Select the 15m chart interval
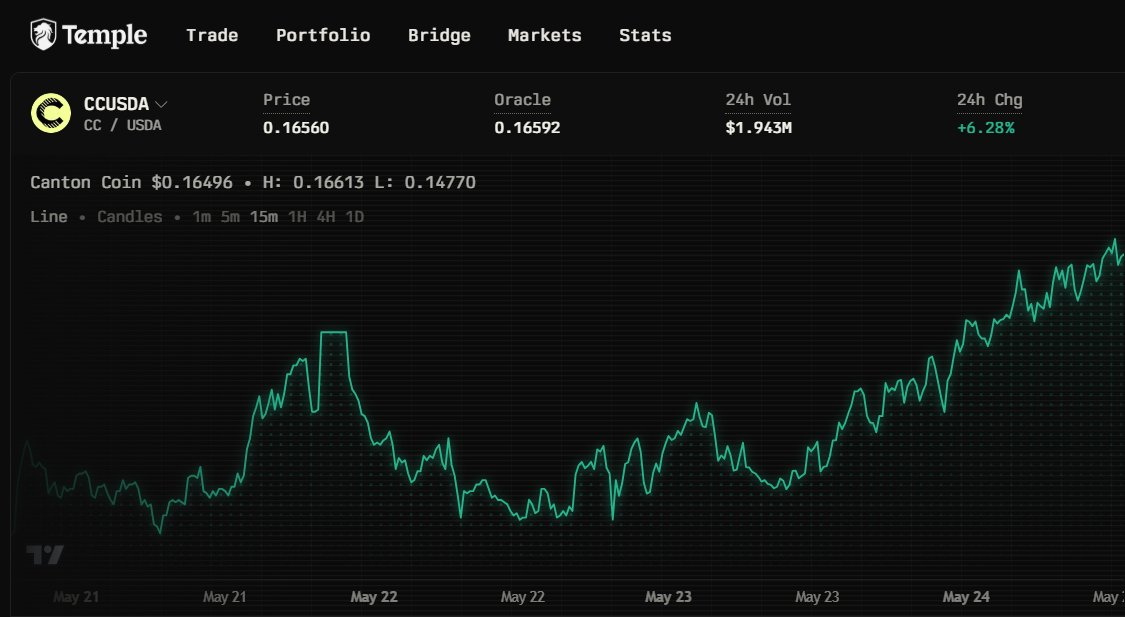This screenshot has width=1125, height=617. pyautogui.click(x=263, y=217)
